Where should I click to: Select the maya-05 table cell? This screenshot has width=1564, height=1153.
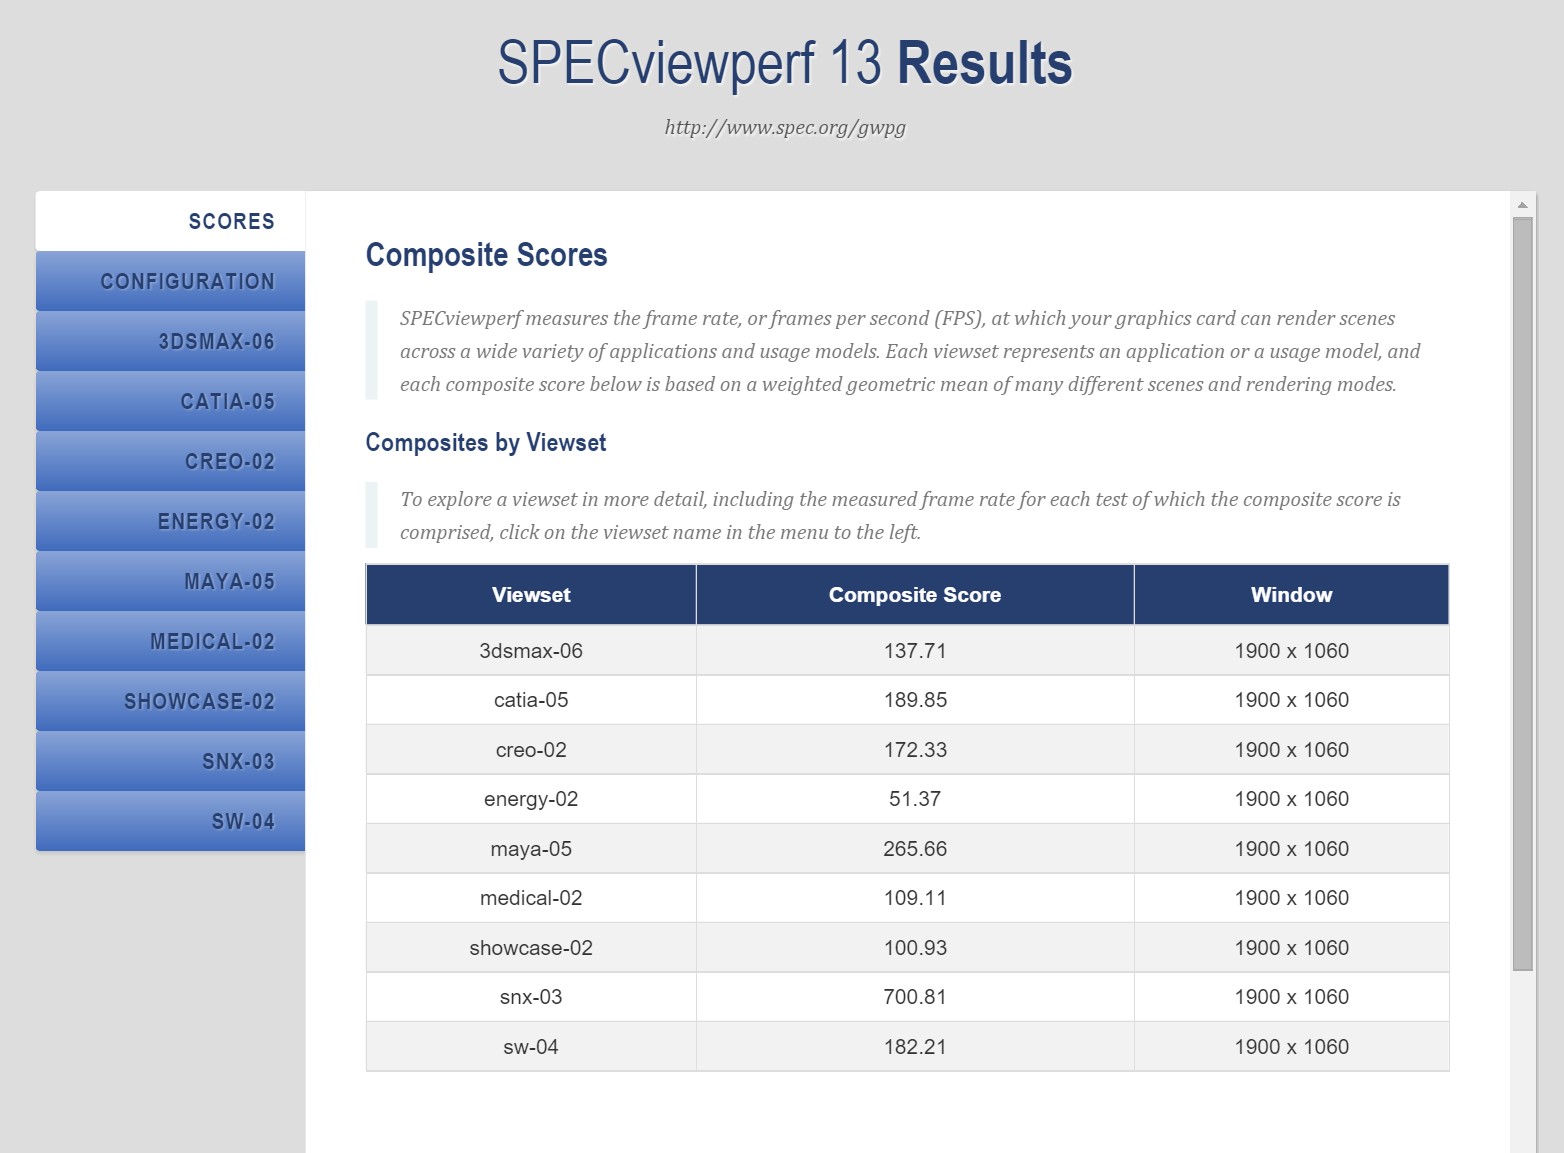coord(531,849)
